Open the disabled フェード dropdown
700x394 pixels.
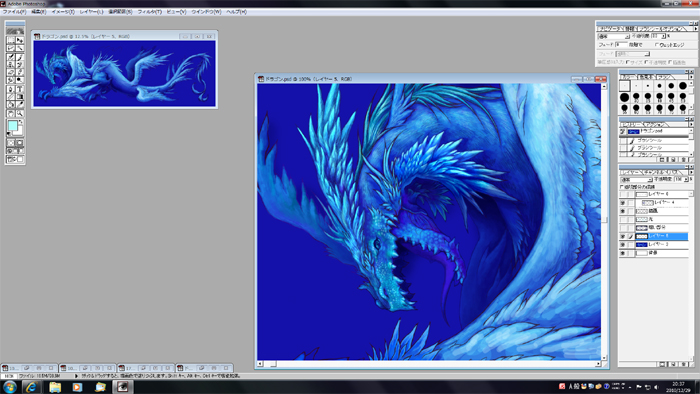[x=633, y=54]
